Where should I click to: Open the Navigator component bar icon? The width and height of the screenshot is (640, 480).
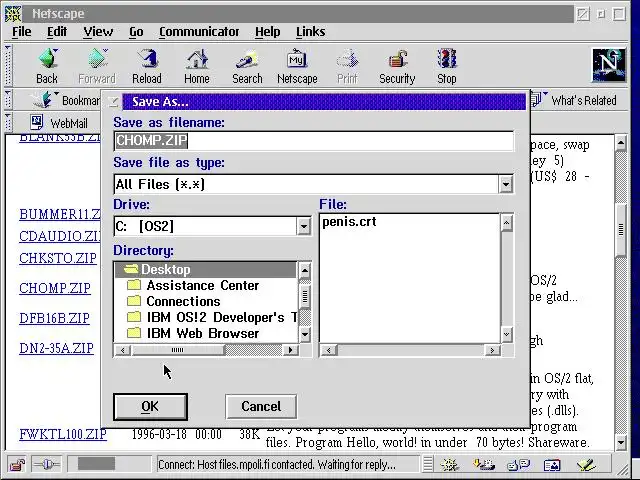click(450, 464)
